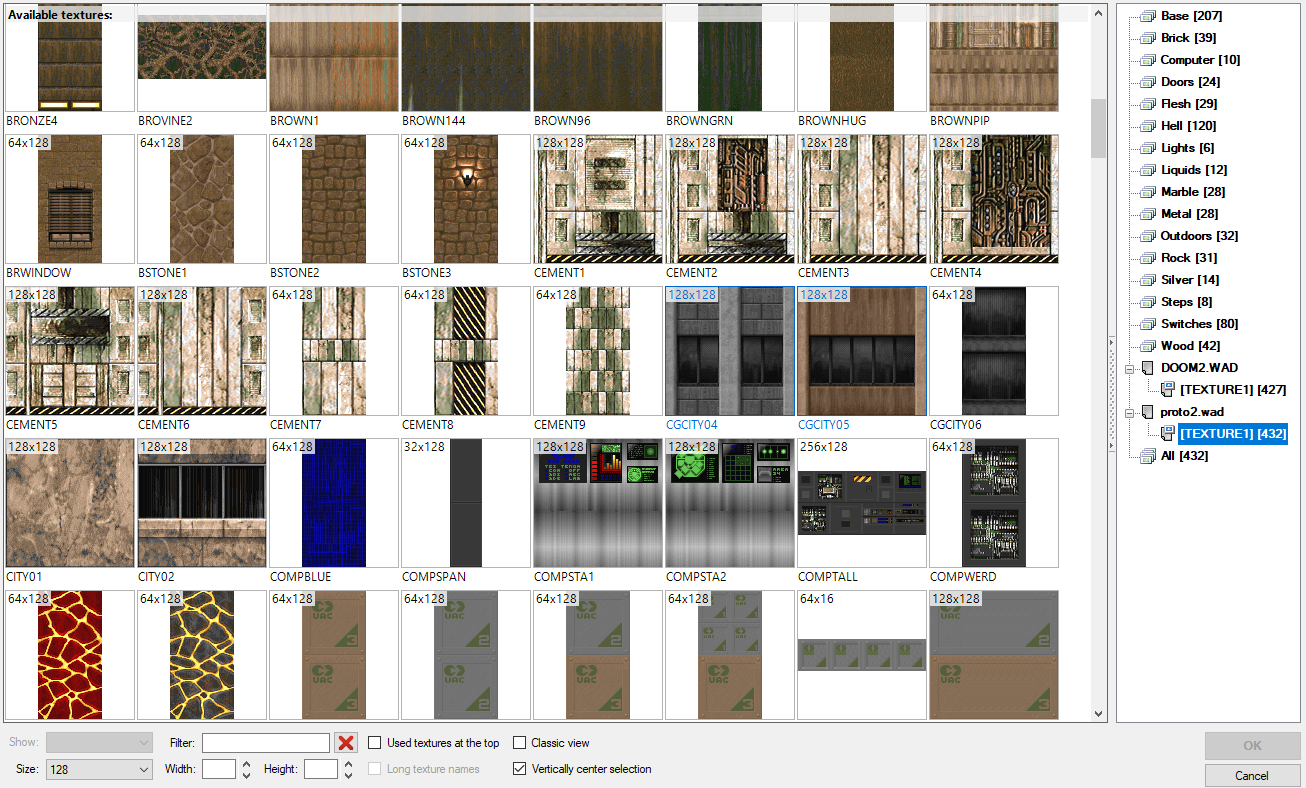This screenshot has height=788, width=1306.
Task: Click the vertical scrollbar down arrow
Action: tap(1099, 714)
